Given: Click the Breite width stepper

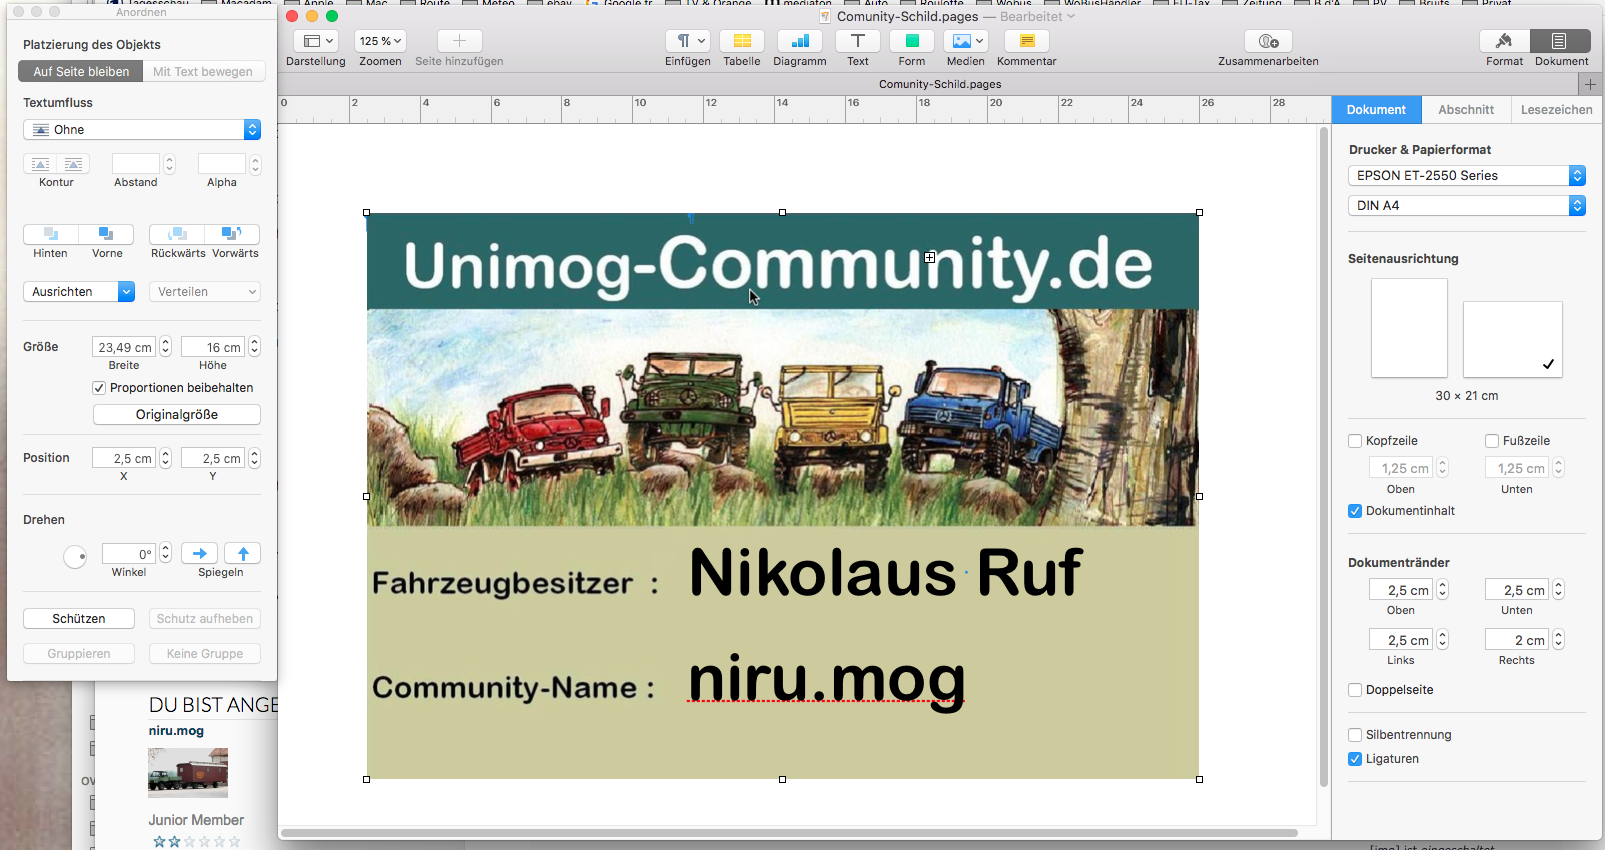Looking at the screenshot, I should coord(166,347).
